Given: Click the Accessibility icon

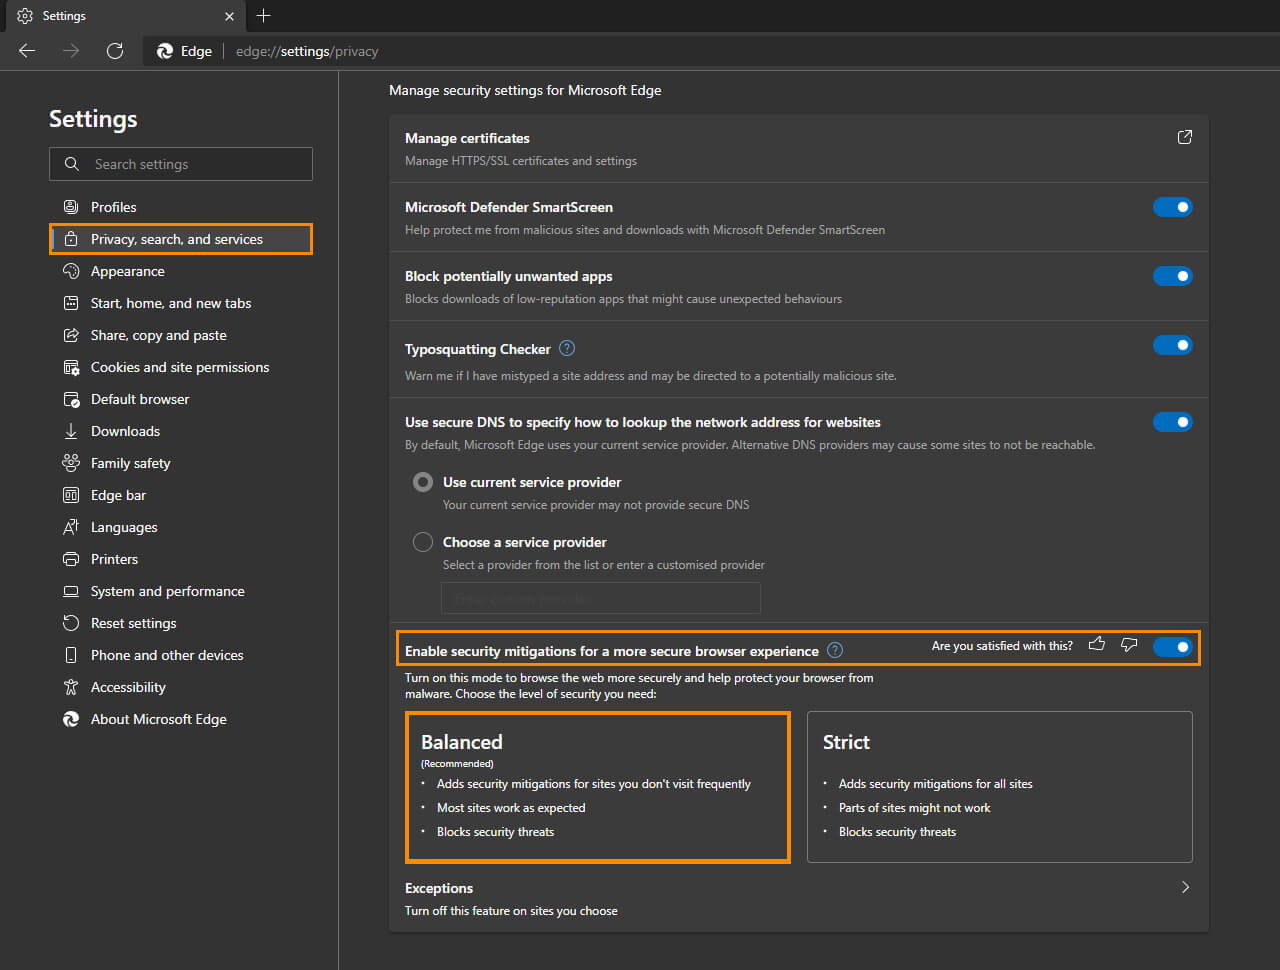Looking at the screenshot, I should pyautogui.click(x=71, y=687).
